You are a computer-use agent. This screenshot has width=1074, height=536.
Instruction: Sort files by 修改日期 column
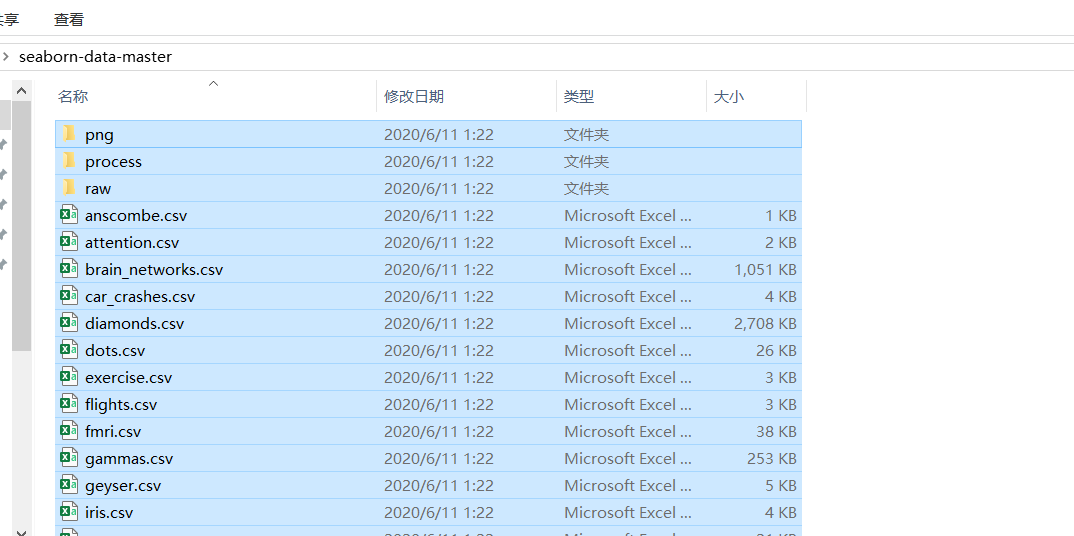point(414,97)
